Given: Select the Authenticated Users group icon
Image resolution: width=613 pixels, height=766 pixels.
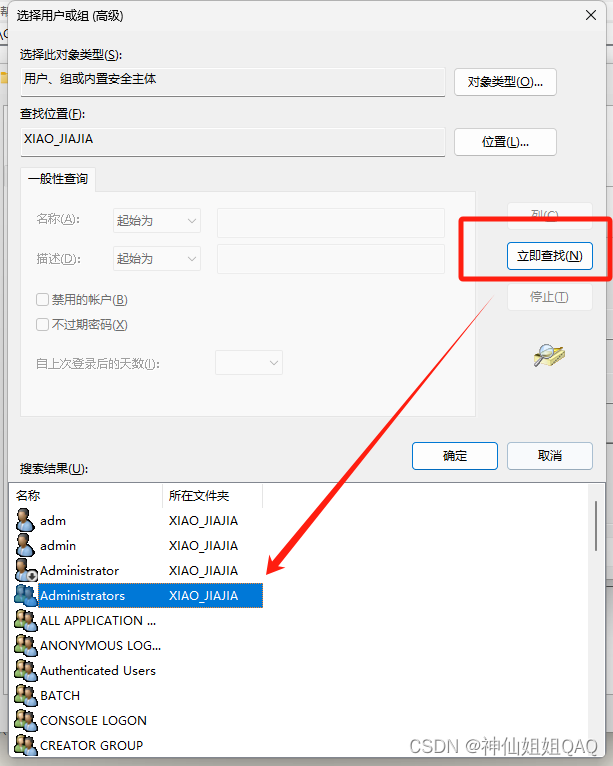Looking at the screenshot, I should coord(26,670).
